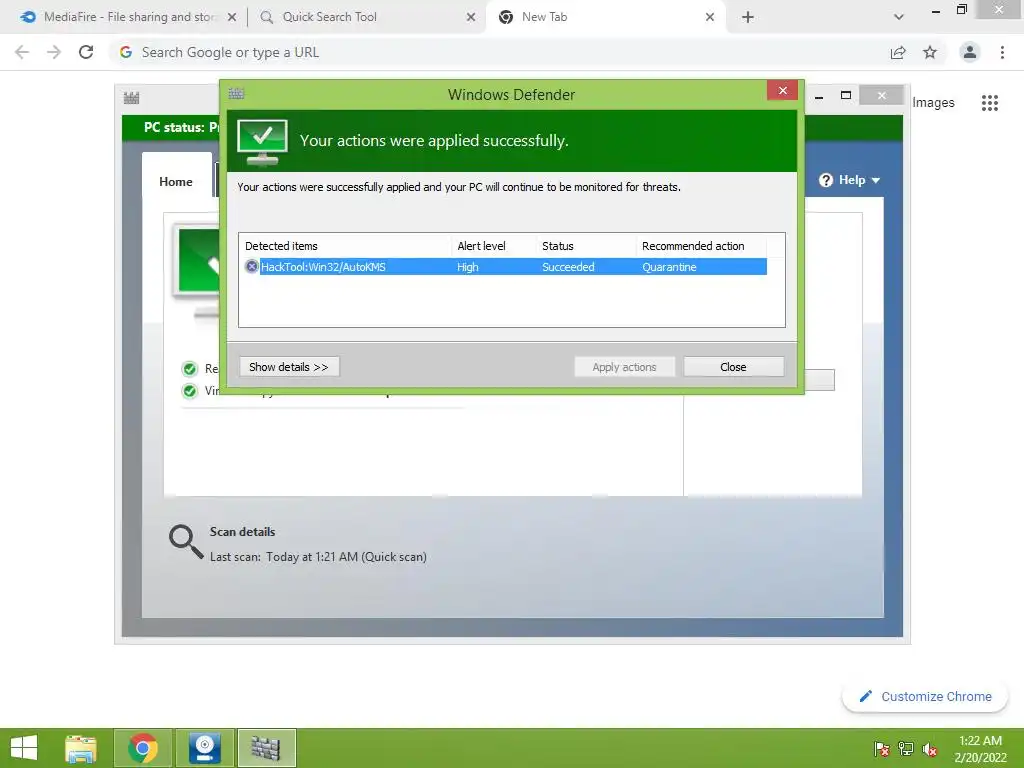1024x768 pixels.
Task: Minimize the main Windows Defender window
Action: tap(818, 96)
